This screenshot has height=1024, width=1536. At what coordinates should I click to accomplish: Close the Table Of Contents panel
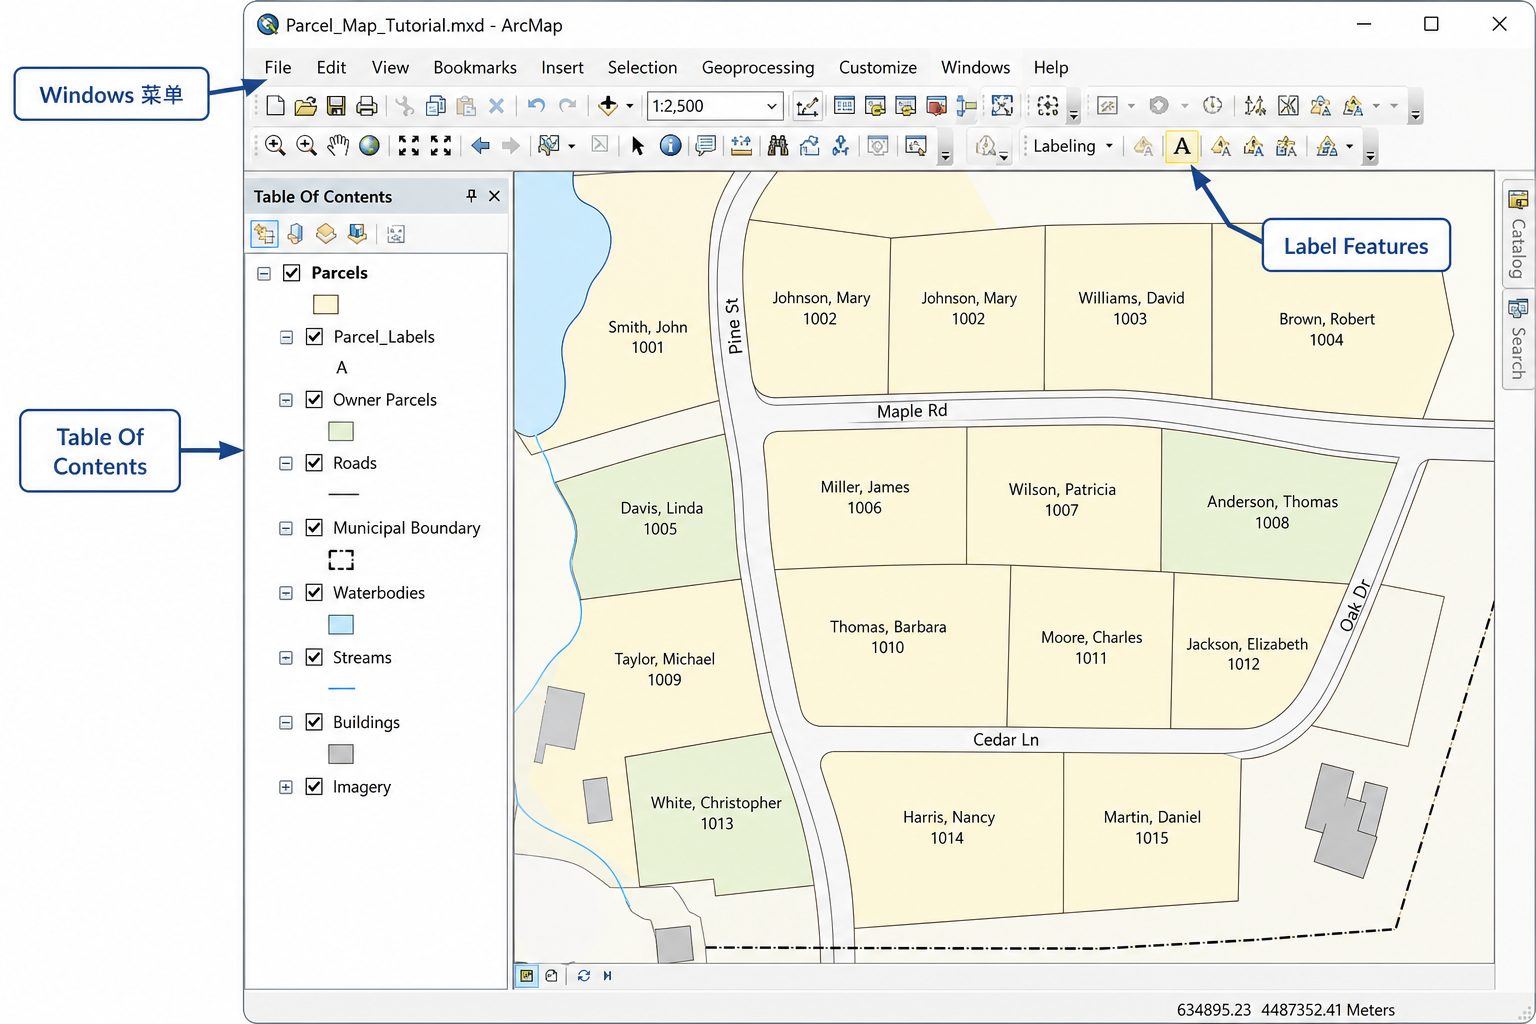pyautogui.click(x=494, y=196)
